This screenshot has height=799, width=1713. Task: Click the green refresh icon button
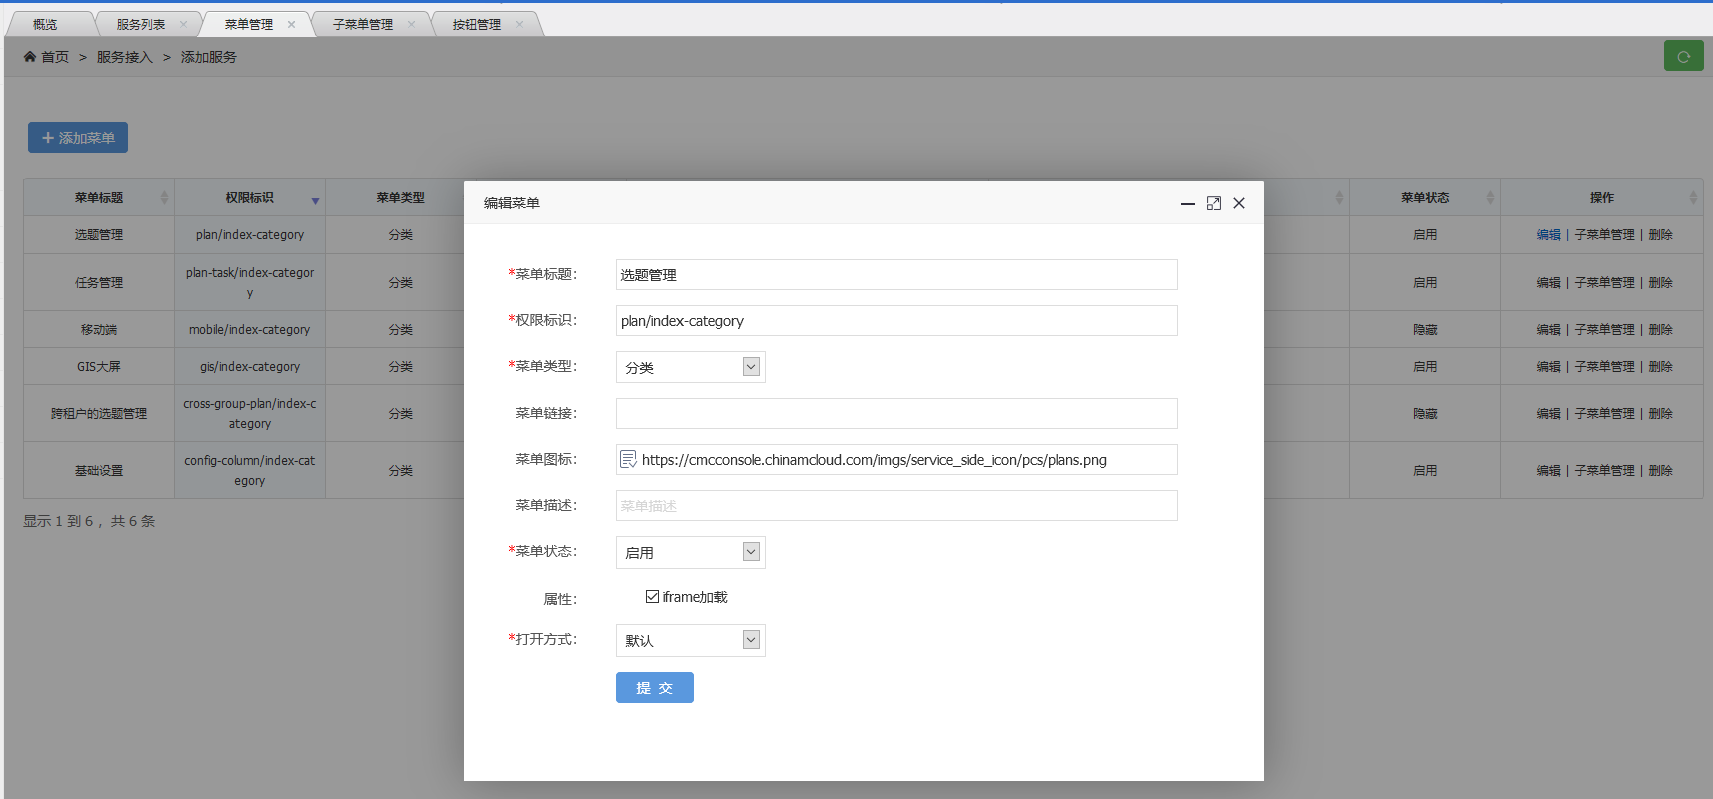(x=1683, y=56)
